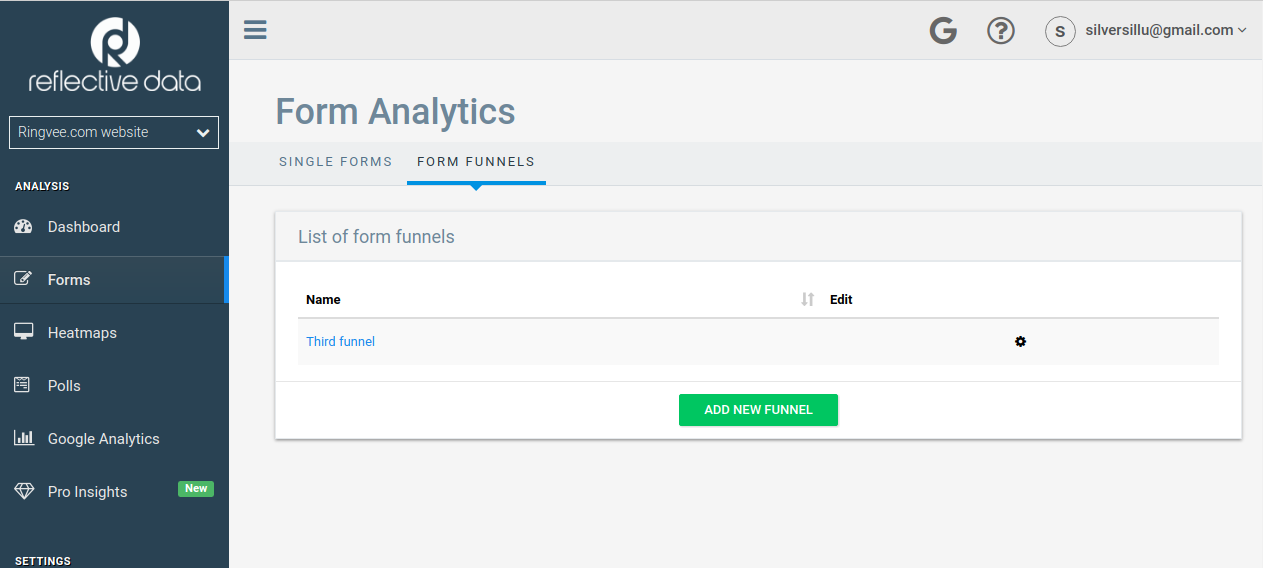Click the gear icon for Third funnel

[1020, 341]
